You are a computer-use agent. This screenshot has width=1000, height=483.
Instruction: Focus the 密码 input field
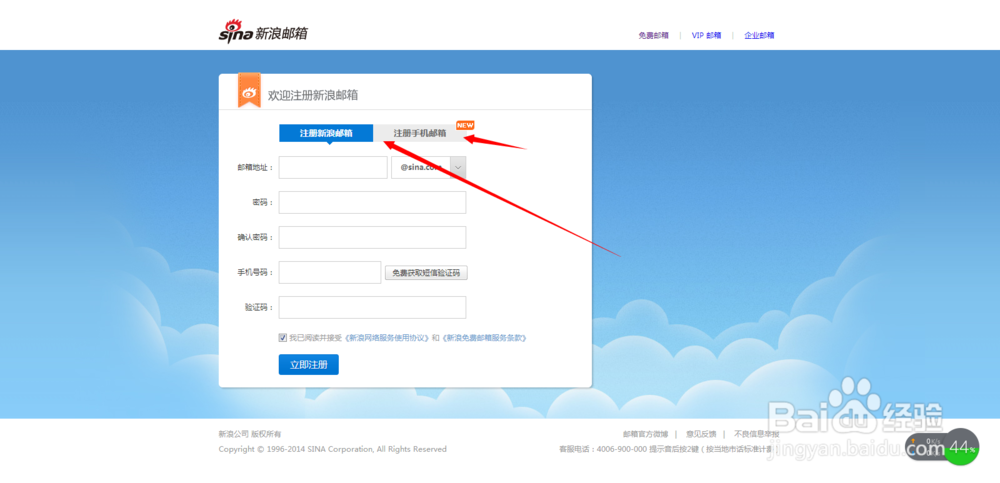click(x=372, y=202)
